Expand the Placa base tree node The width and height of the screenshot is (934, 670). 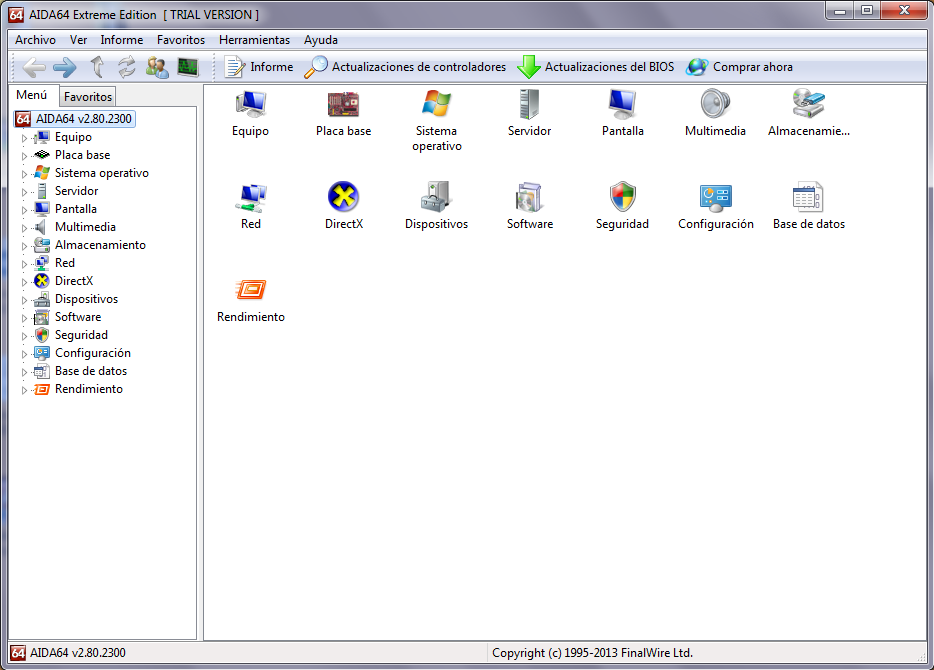click(x=24, y=156)
